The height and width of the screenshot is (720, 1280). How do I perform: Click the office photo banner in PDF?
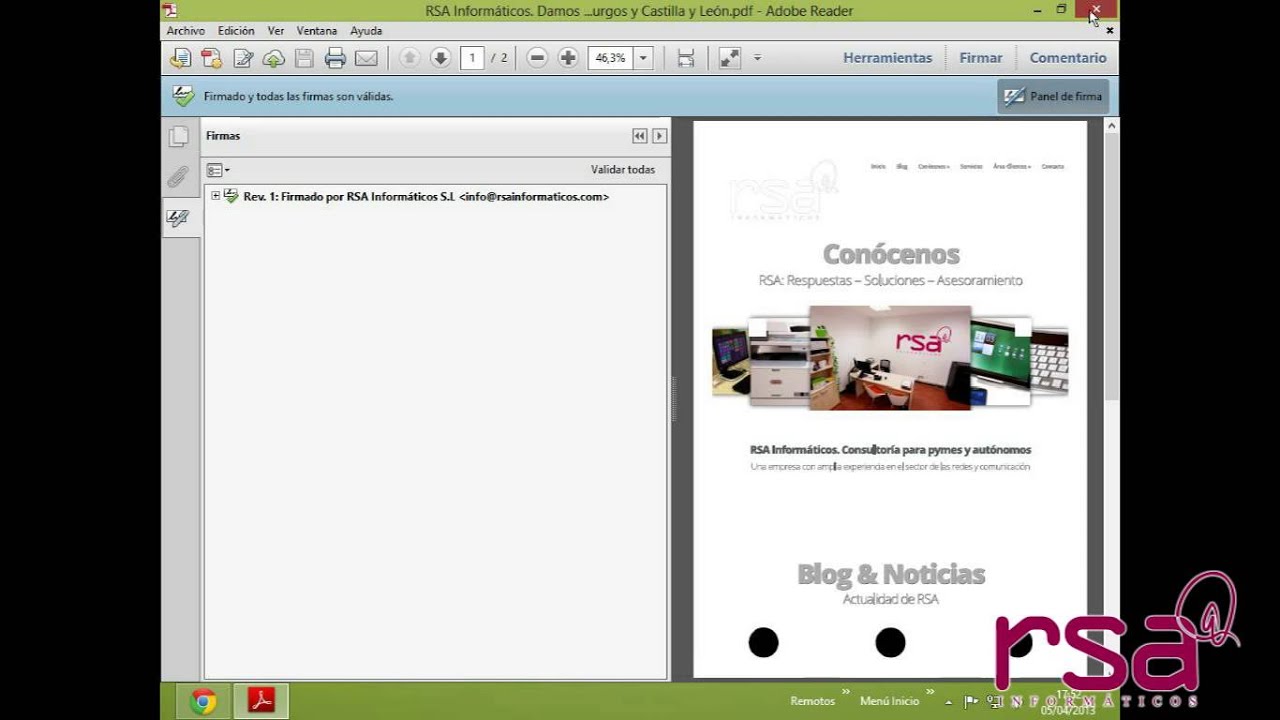coord(890,358)
